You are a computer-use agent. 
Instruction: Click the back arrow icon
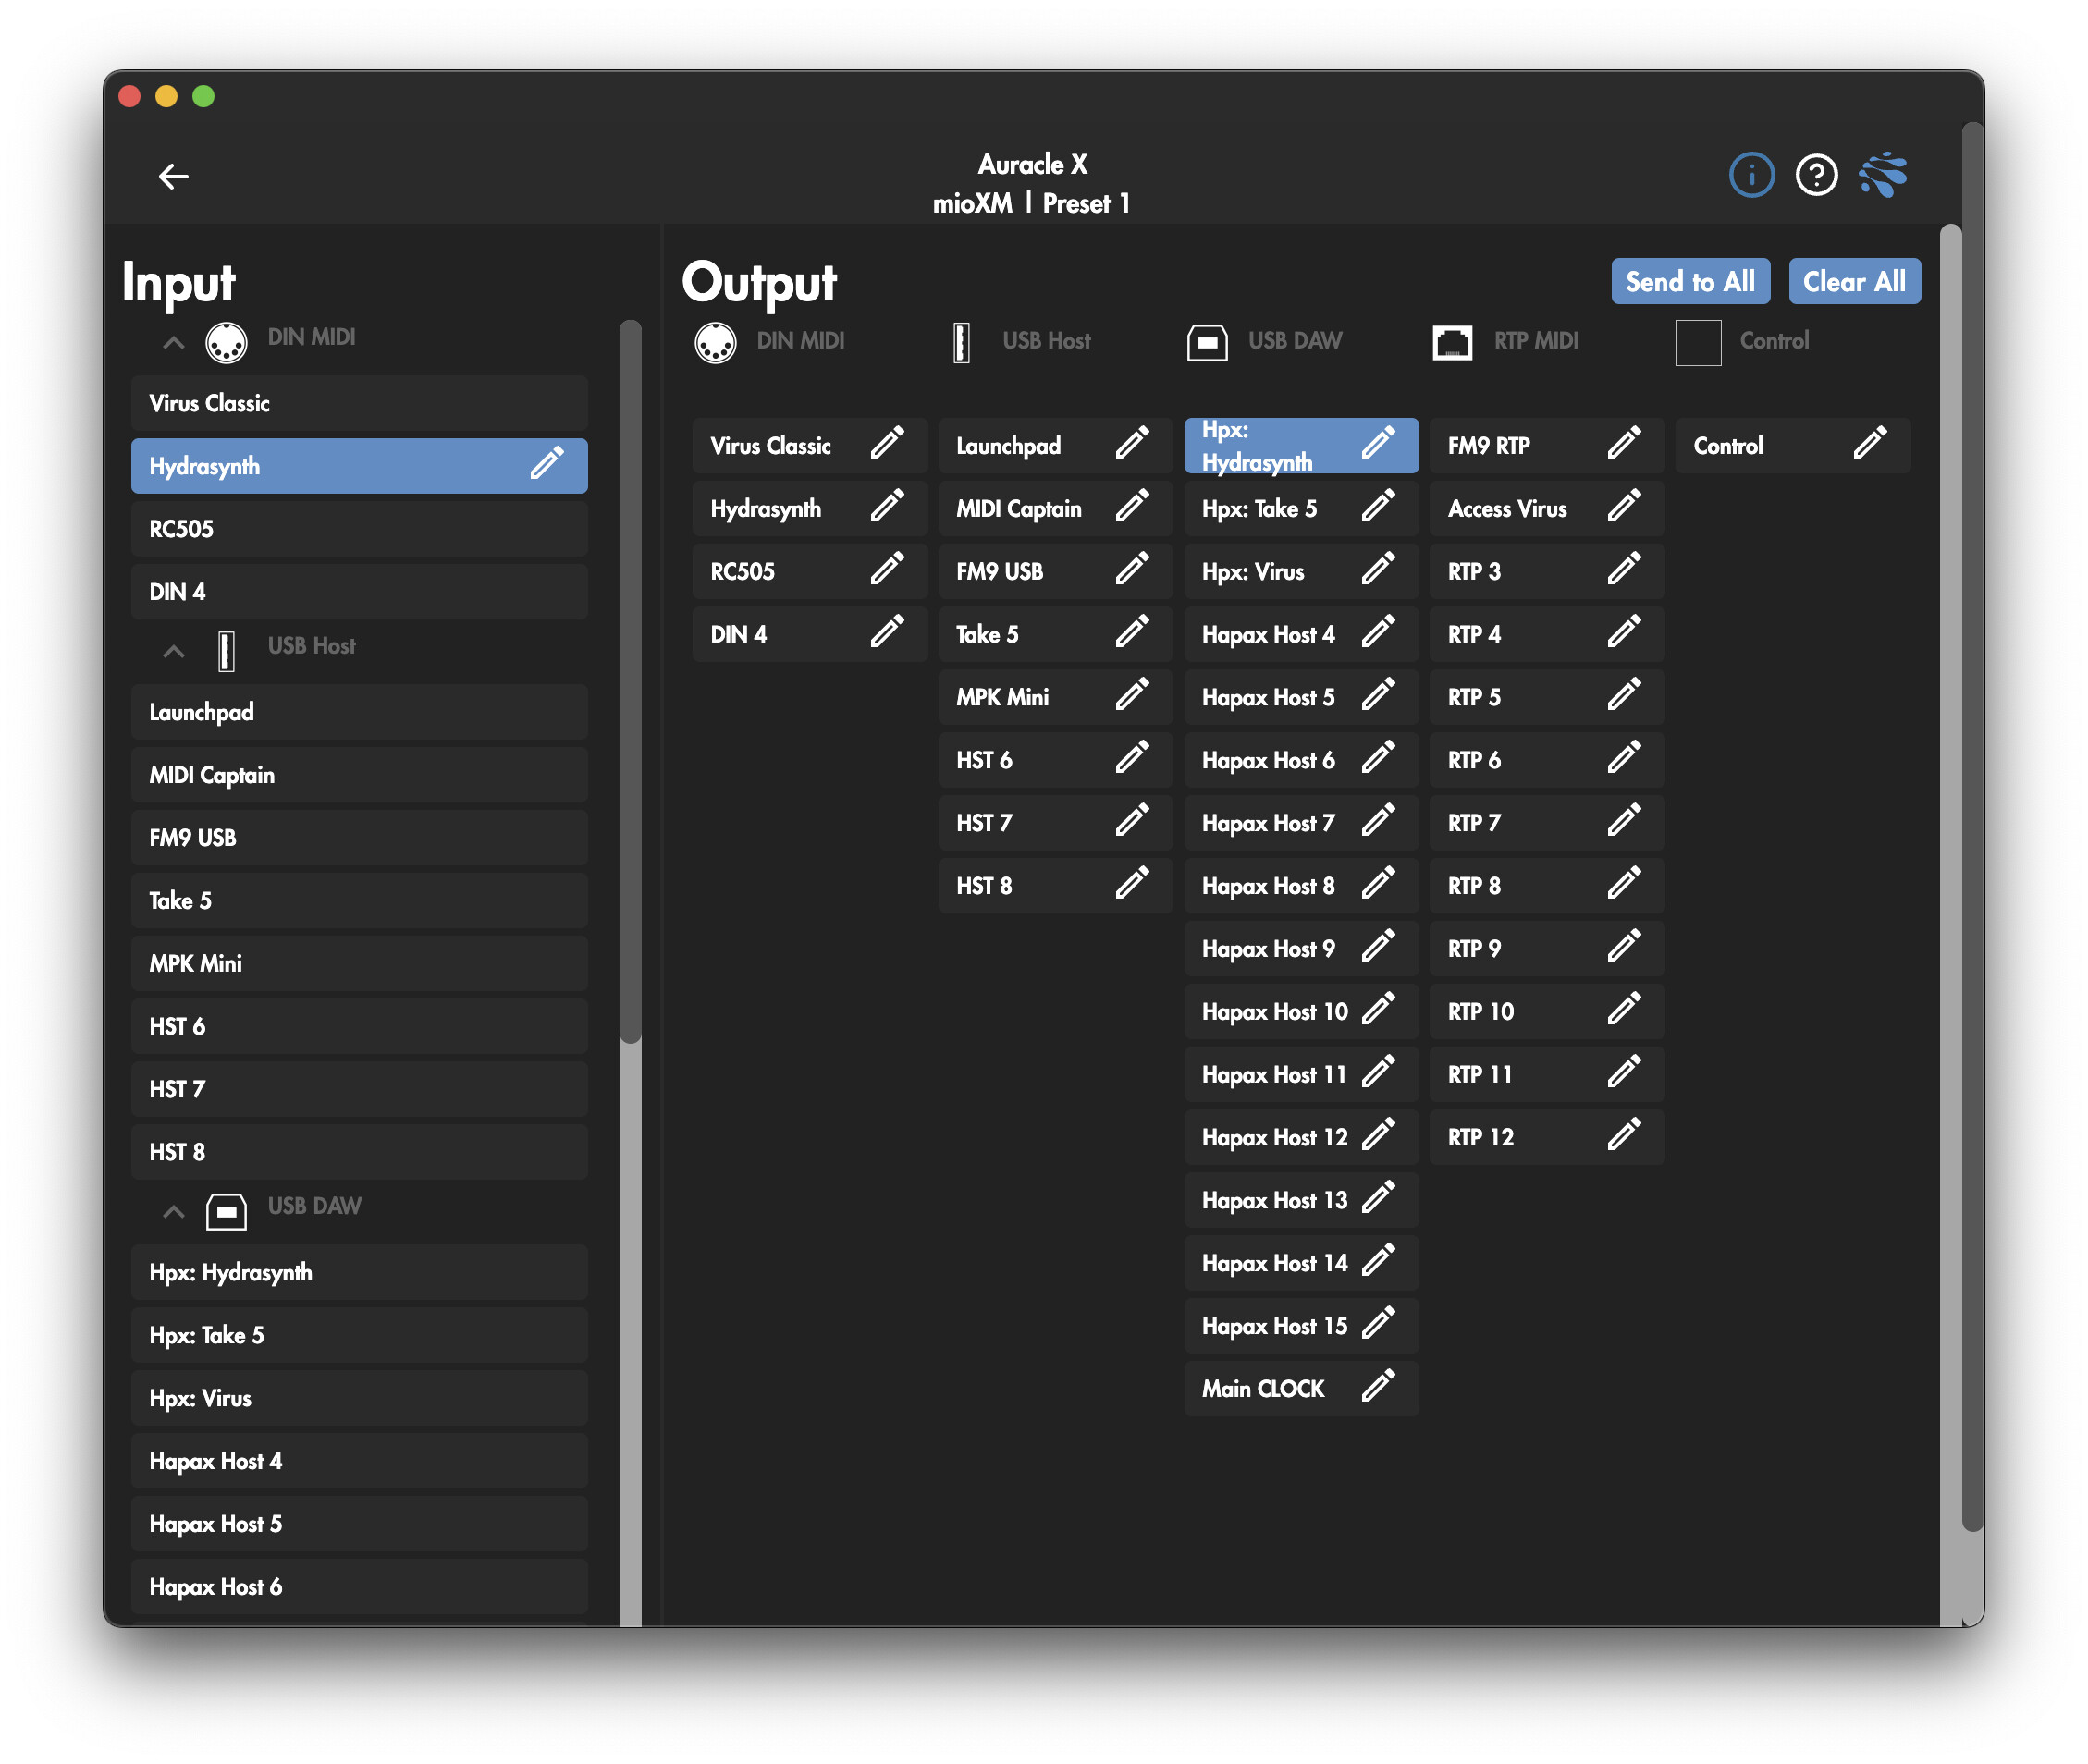(173, 177)
